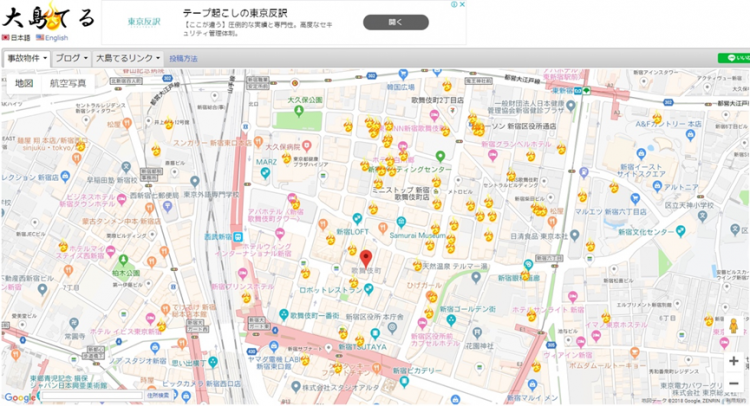Open the fire icon under 新宿プリンスホテル
This screenshot has height=406, width=750.
246,297
